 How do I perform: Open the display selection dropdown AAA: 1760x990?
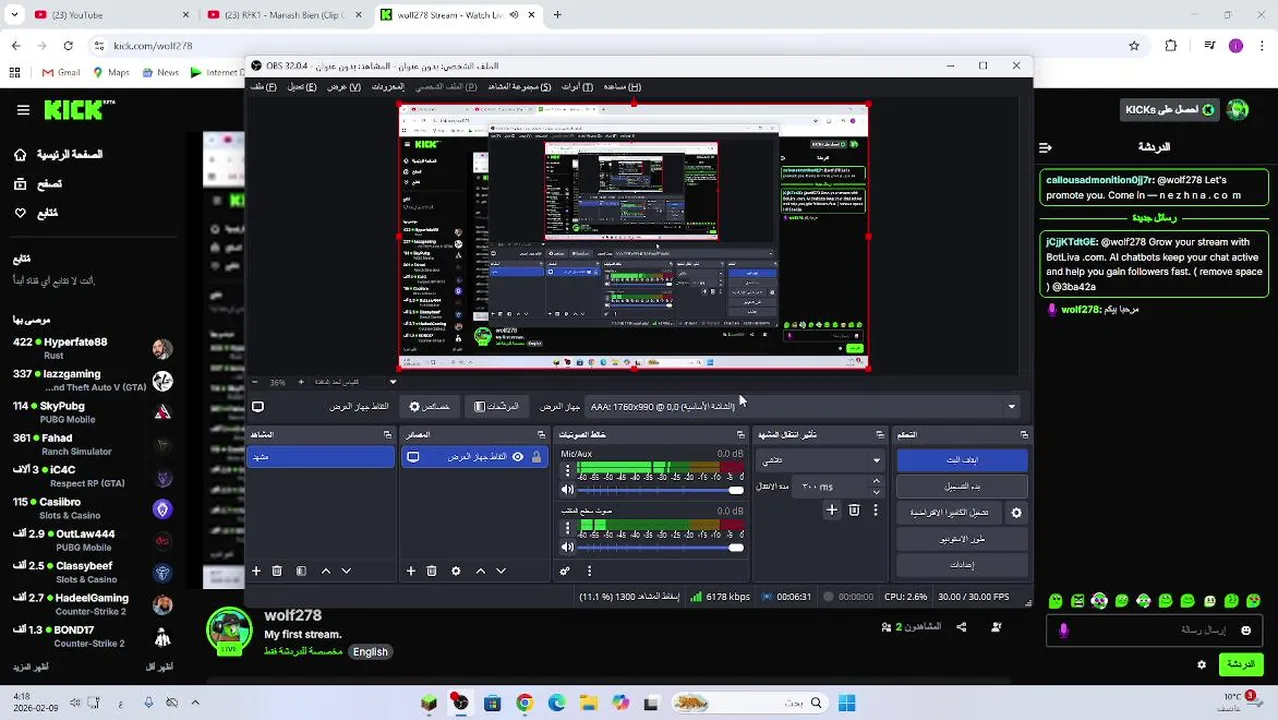point(803,407)
